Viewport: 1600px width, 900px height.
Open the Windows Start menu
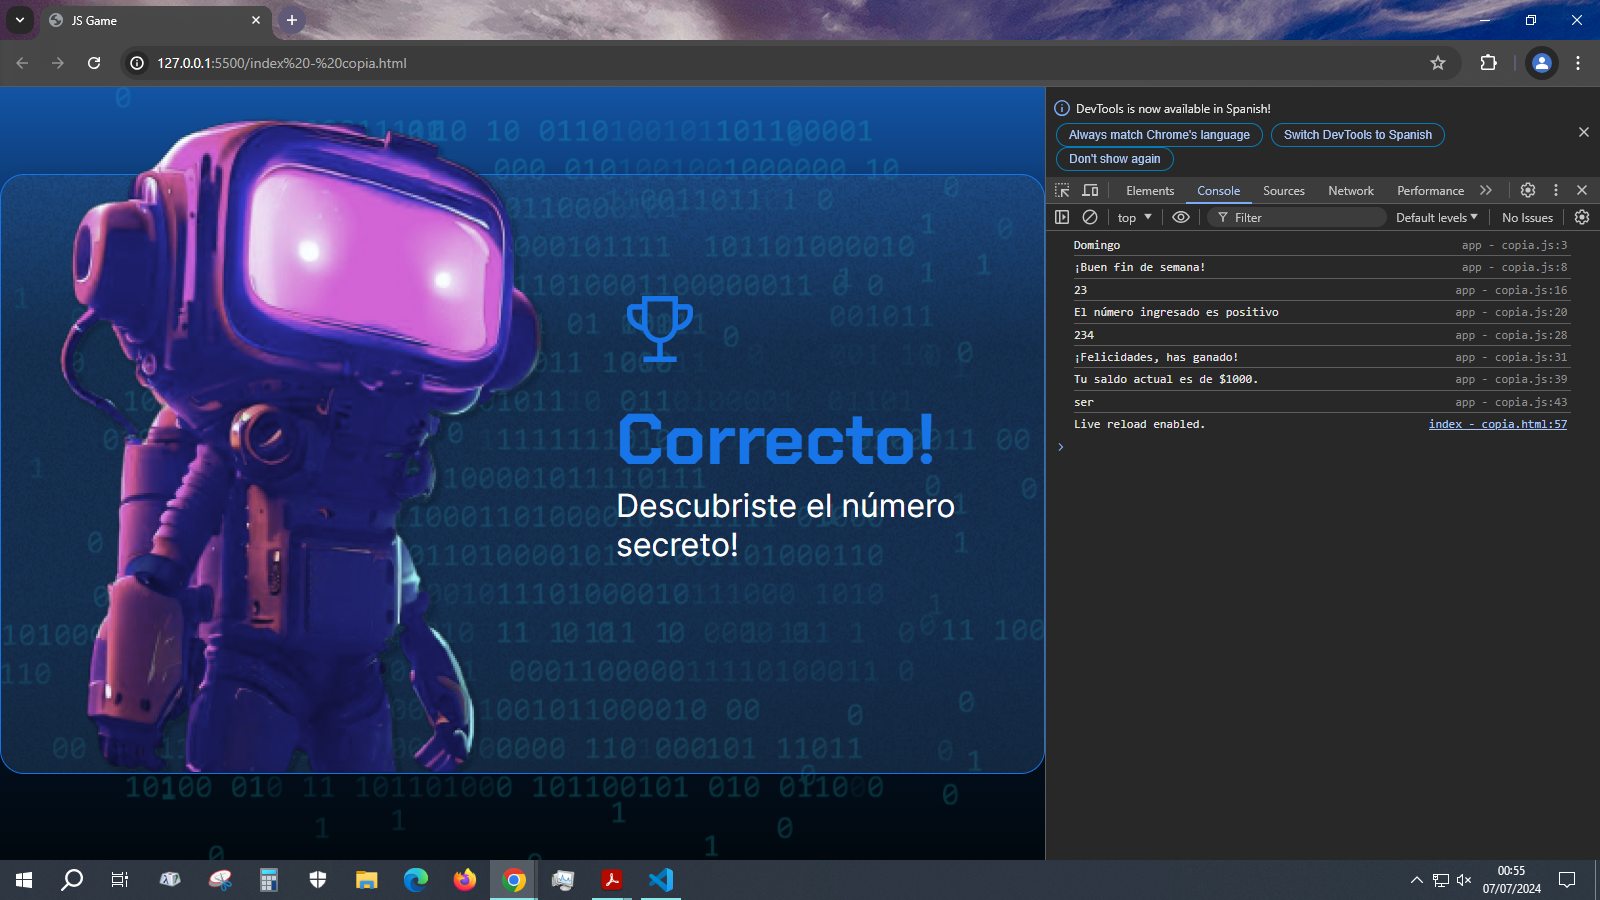pos(24,880)
